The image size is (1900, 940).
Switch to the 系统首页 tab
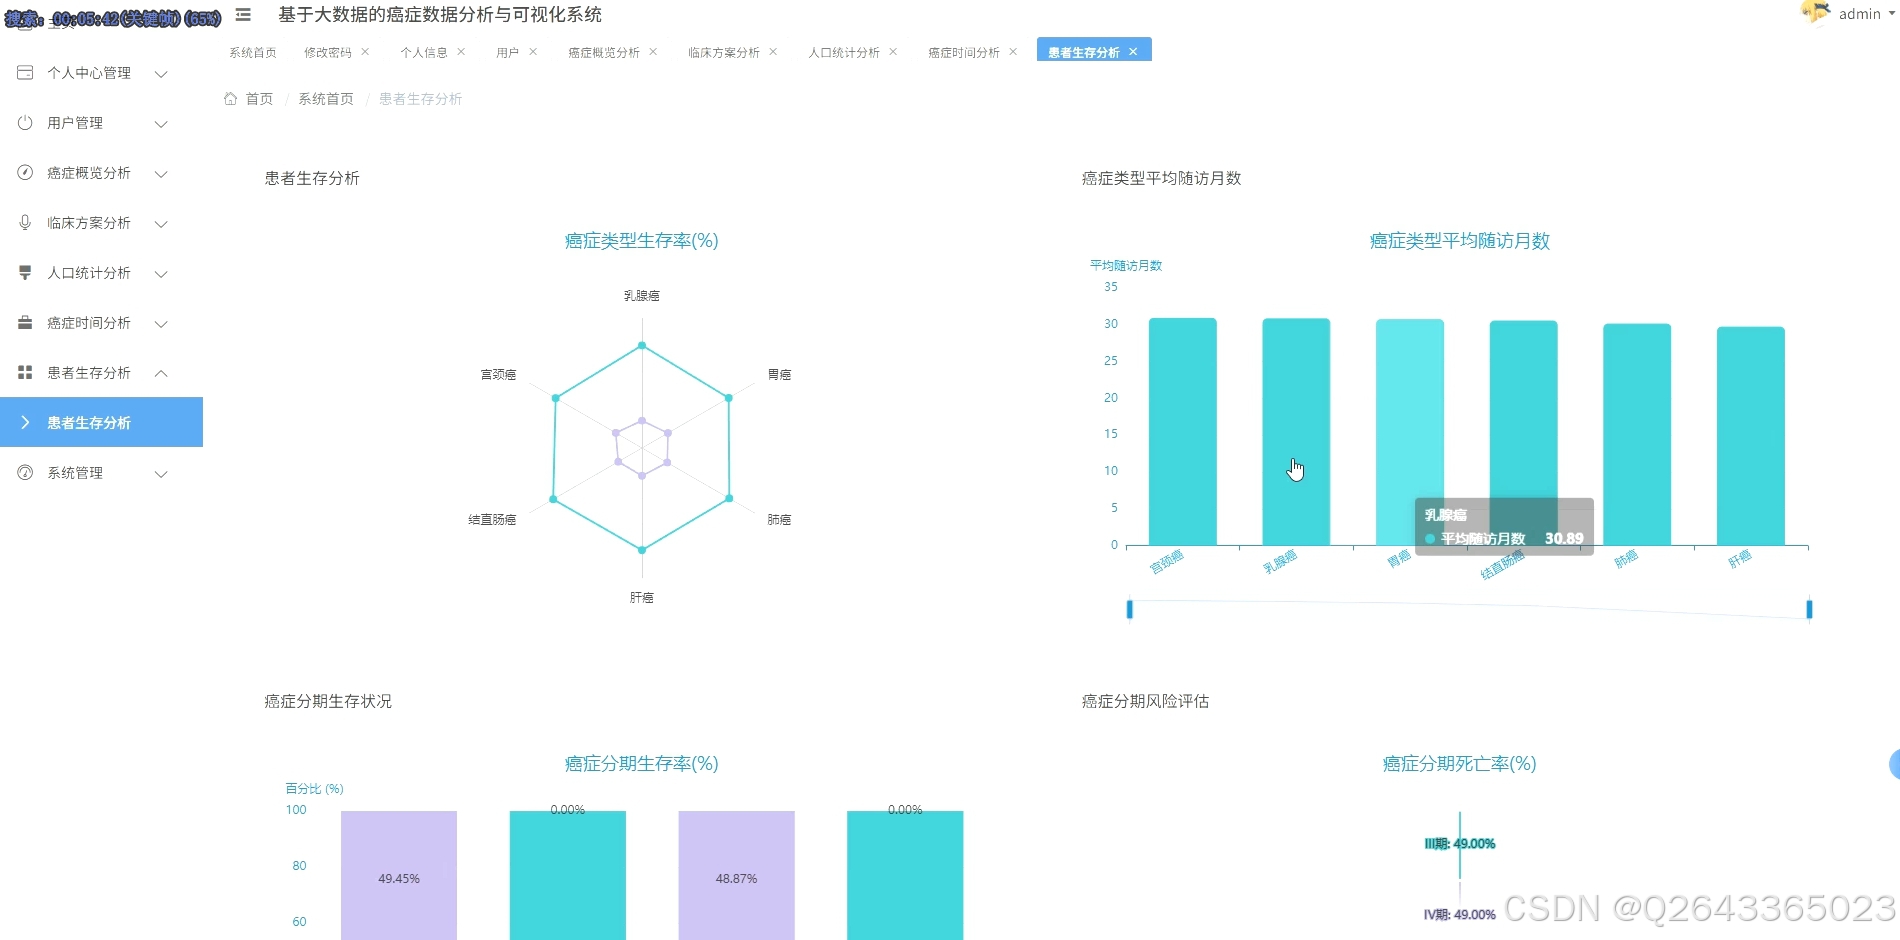point(250,52)
